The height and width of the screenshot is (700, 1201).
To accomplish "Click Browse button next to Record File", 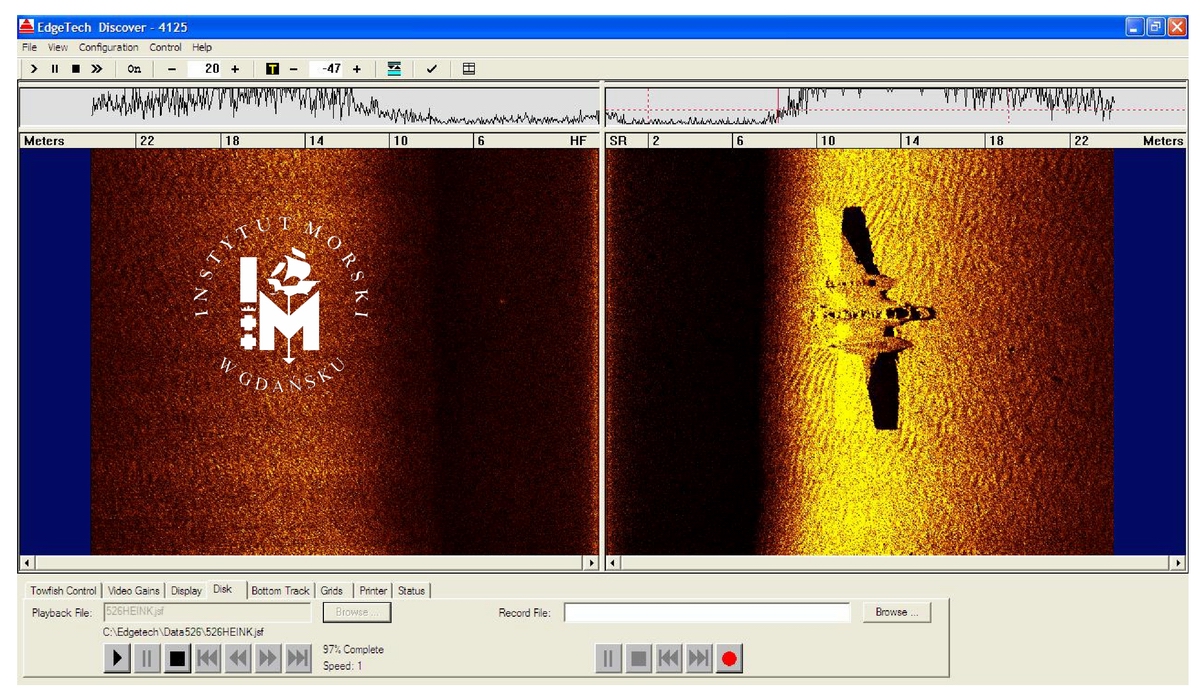I will pos(896,612).
